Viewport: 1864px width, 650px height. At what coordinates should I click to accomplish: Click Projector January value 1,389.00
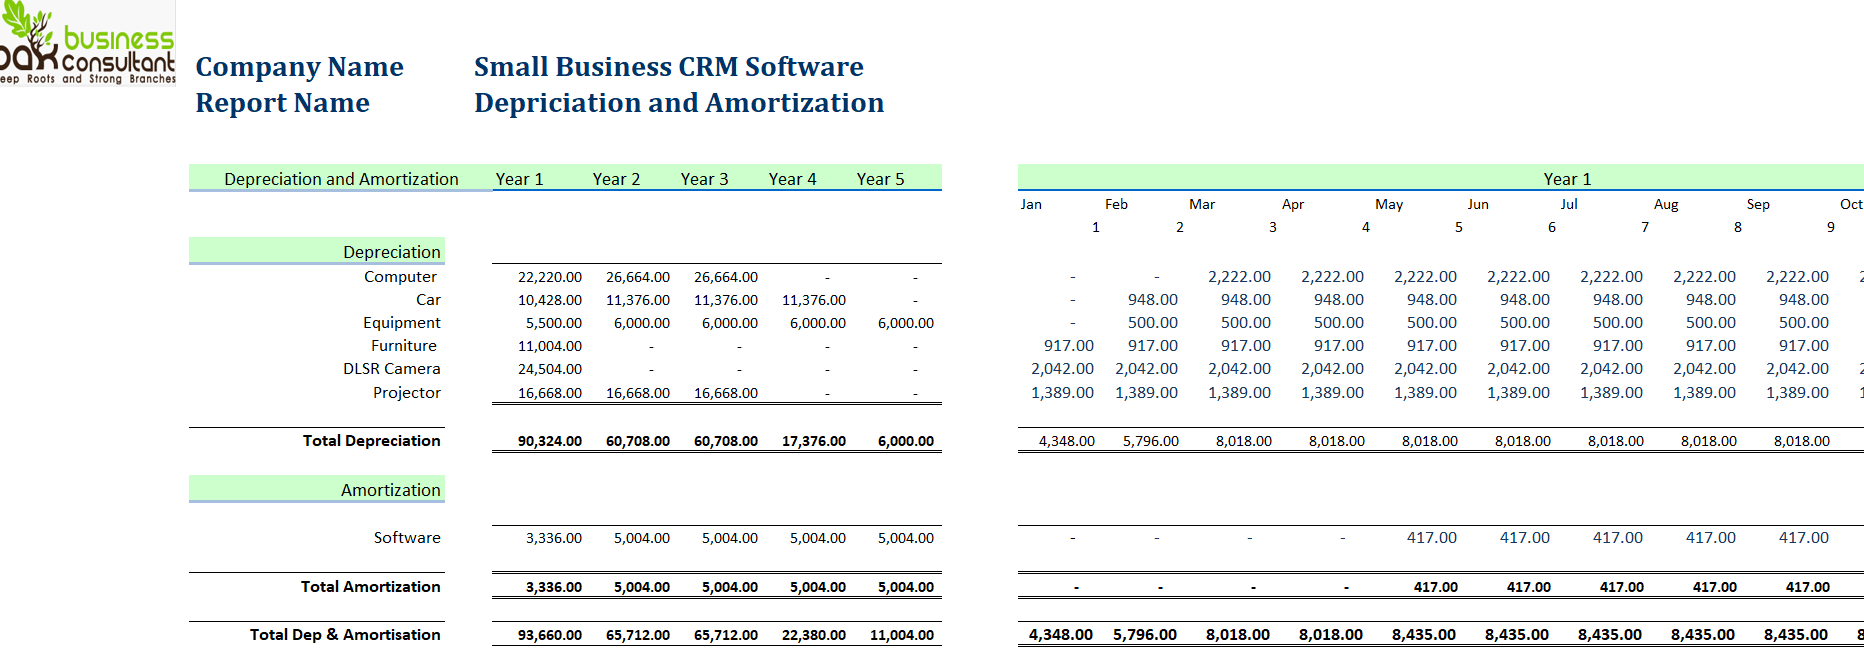pyautogui.click(x=1062, y=393)
